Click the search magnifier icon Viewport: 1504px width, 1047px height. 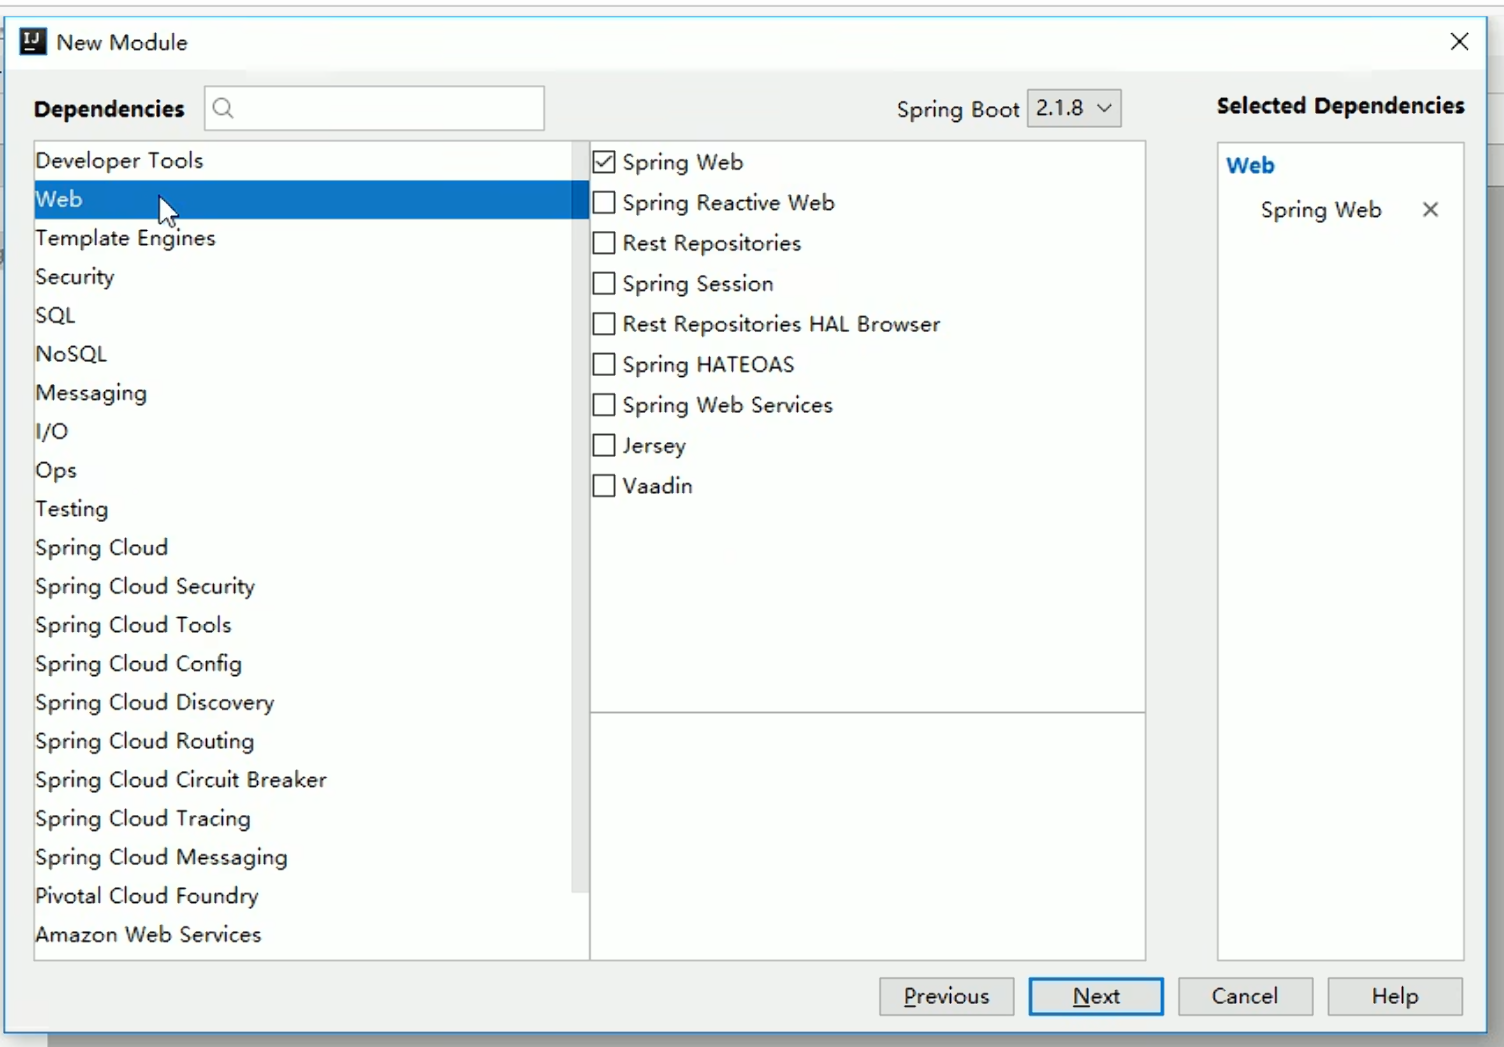coord(223,108)
